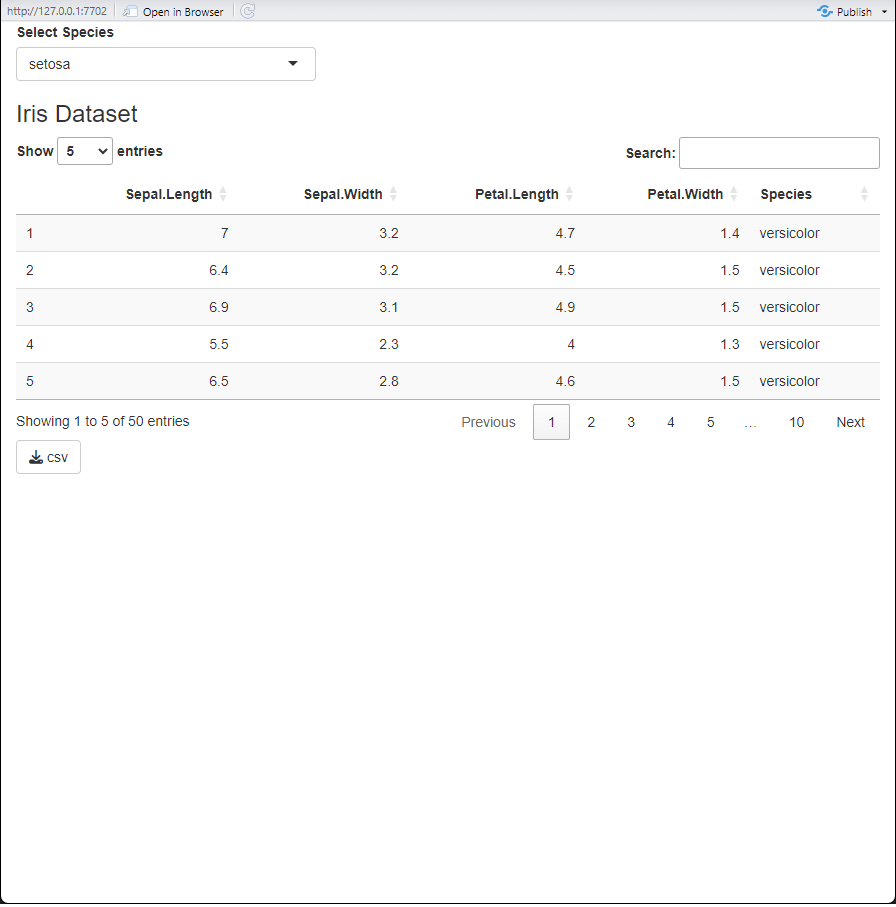
Task: Sort by Sepal.Length column arrows
Action: [223, 194]
